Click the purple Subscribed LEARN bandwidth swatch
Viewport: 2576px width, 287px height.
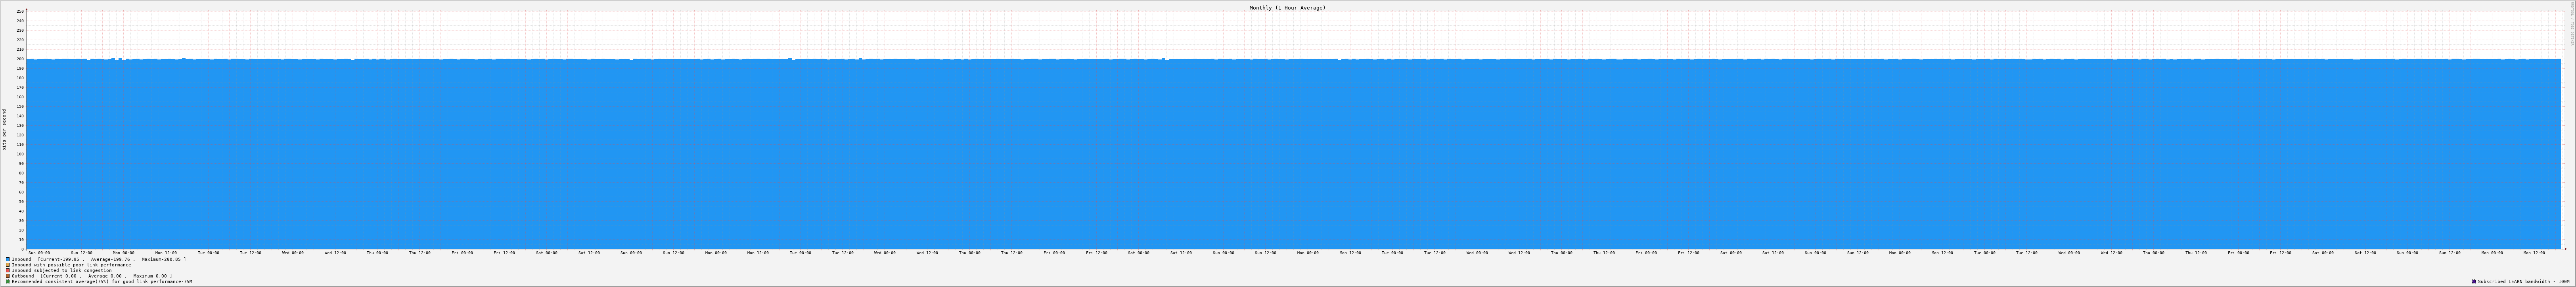2474,282
